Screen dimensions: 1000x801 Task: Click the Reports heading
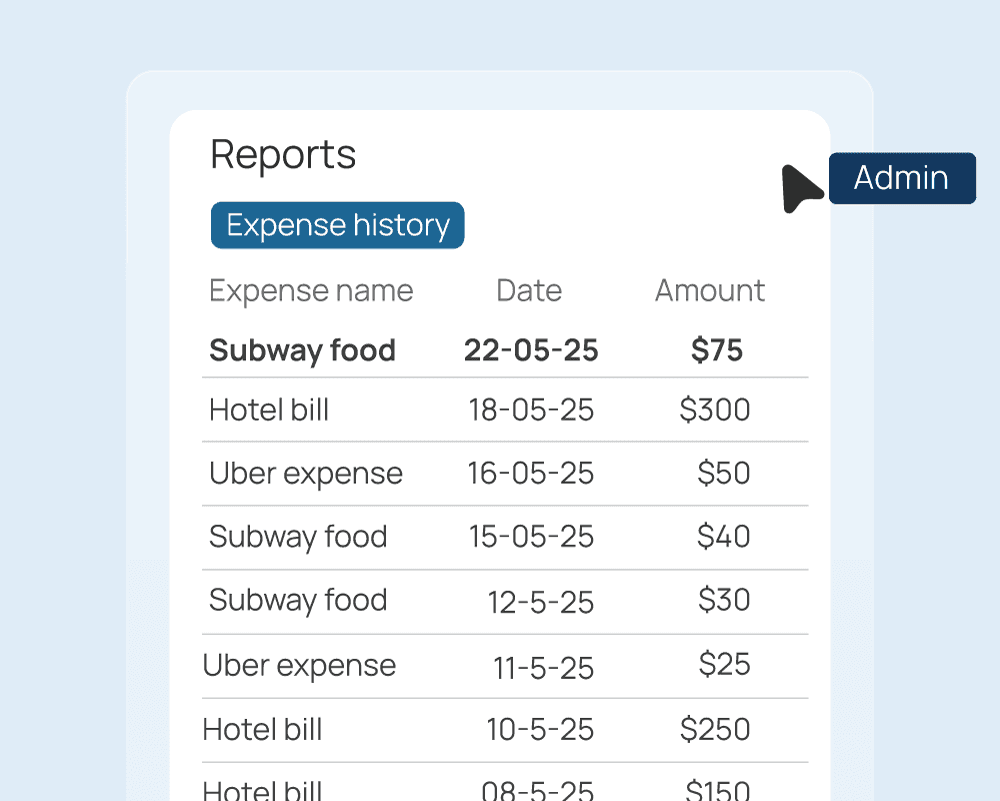click(283, 155)
